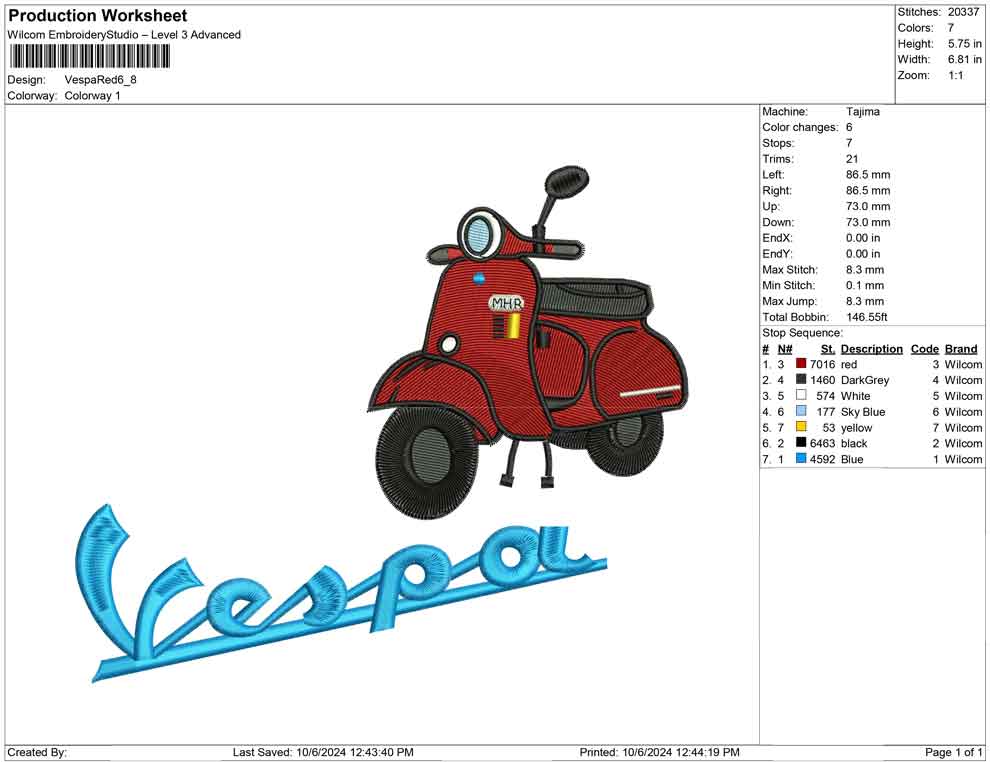990x762 pixels.
Task: Click the Height value '5.75 in'
Action: tap(965, 44)
